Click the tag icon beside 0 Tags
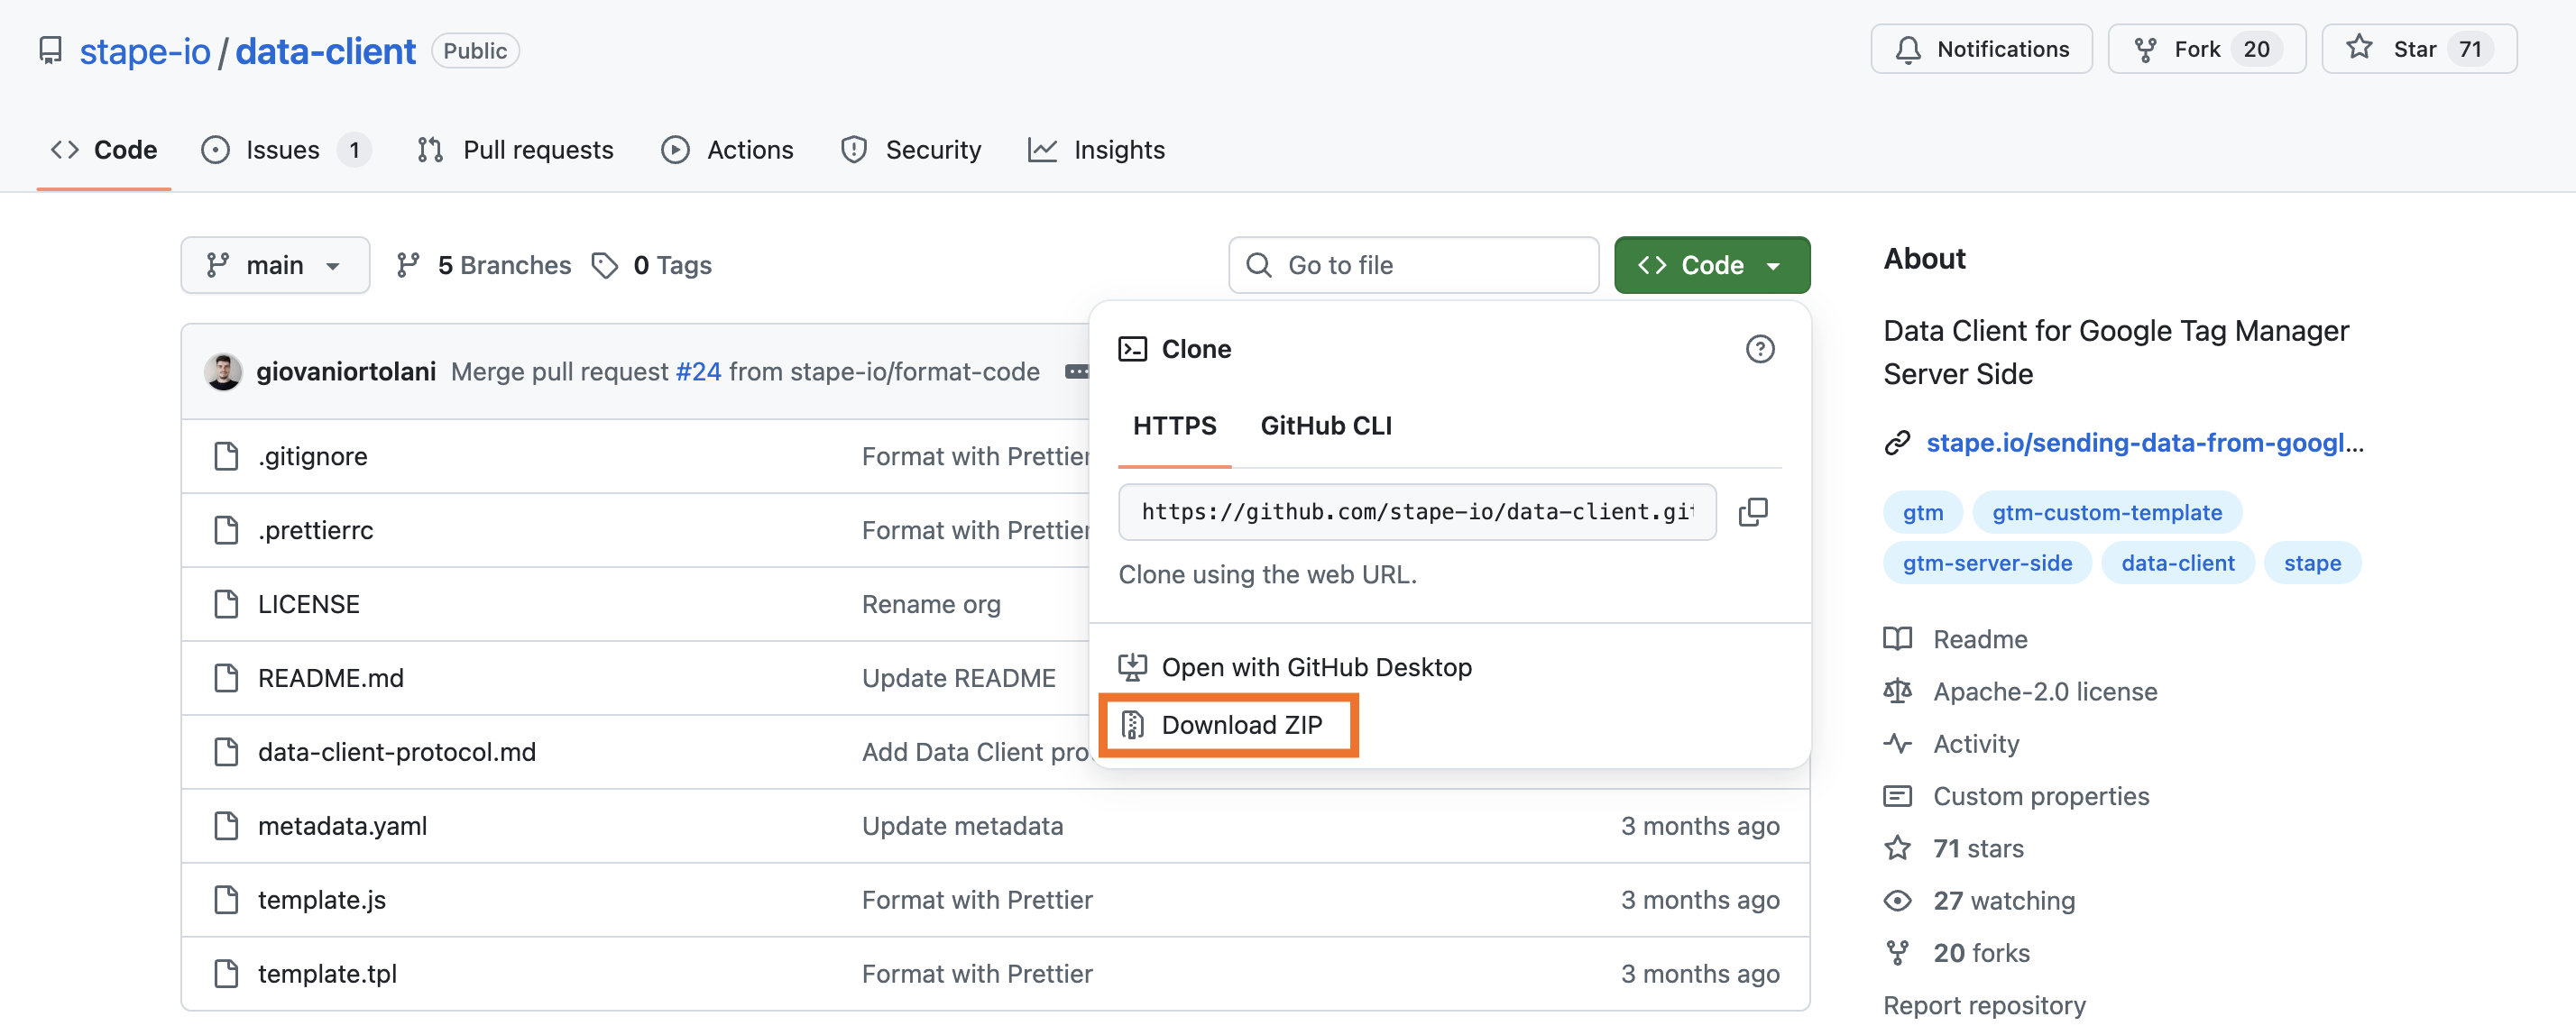This screenshot has height=1035, width=2576. [x=604, y=265]
